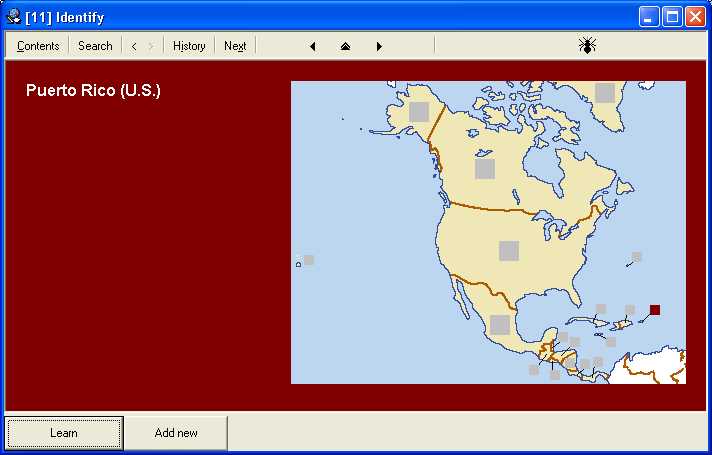
Task: Choose the gray marker over Mexico
Action: [x=500, y=324]
